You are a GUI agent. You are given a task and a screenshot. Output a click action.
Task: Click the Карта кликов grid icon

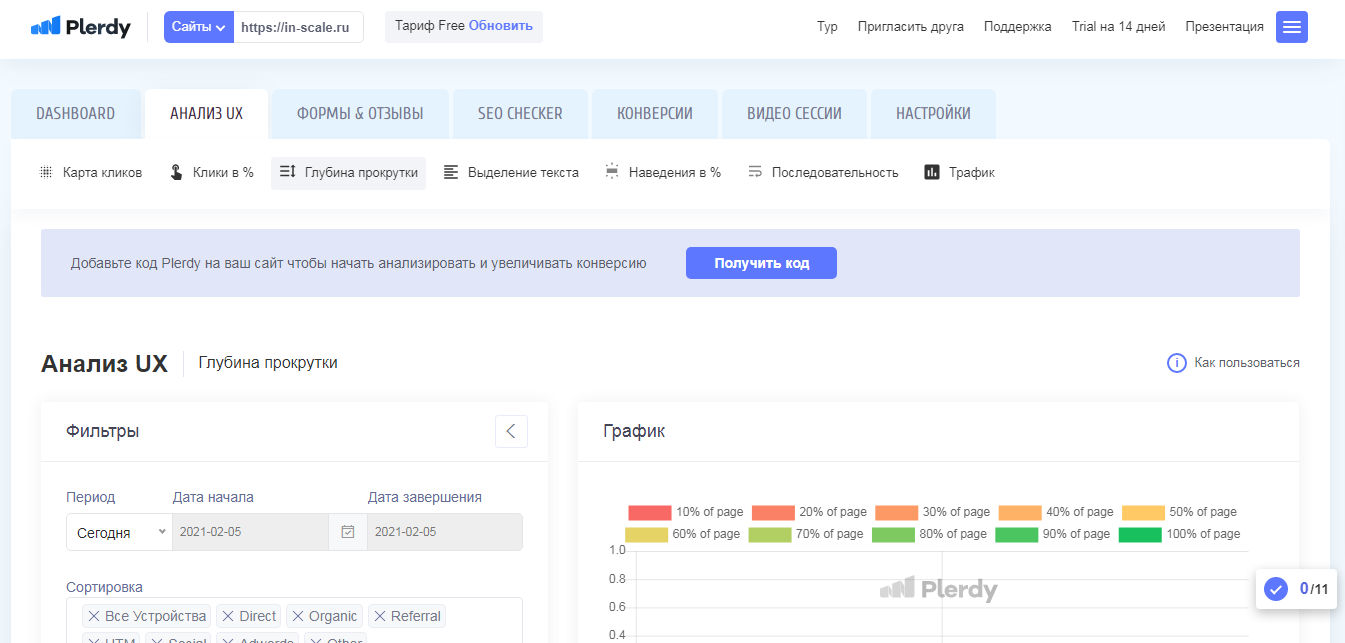click(x=46, y=172)
